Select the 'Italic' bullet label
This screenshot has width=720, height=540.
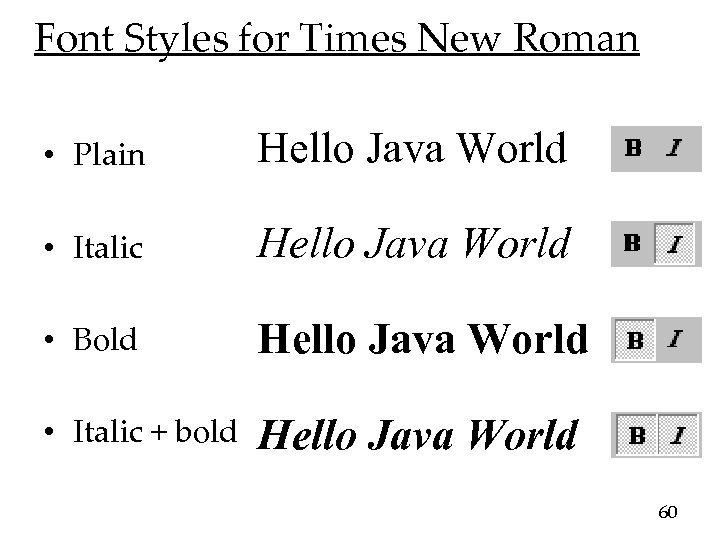tap(108, 249)
